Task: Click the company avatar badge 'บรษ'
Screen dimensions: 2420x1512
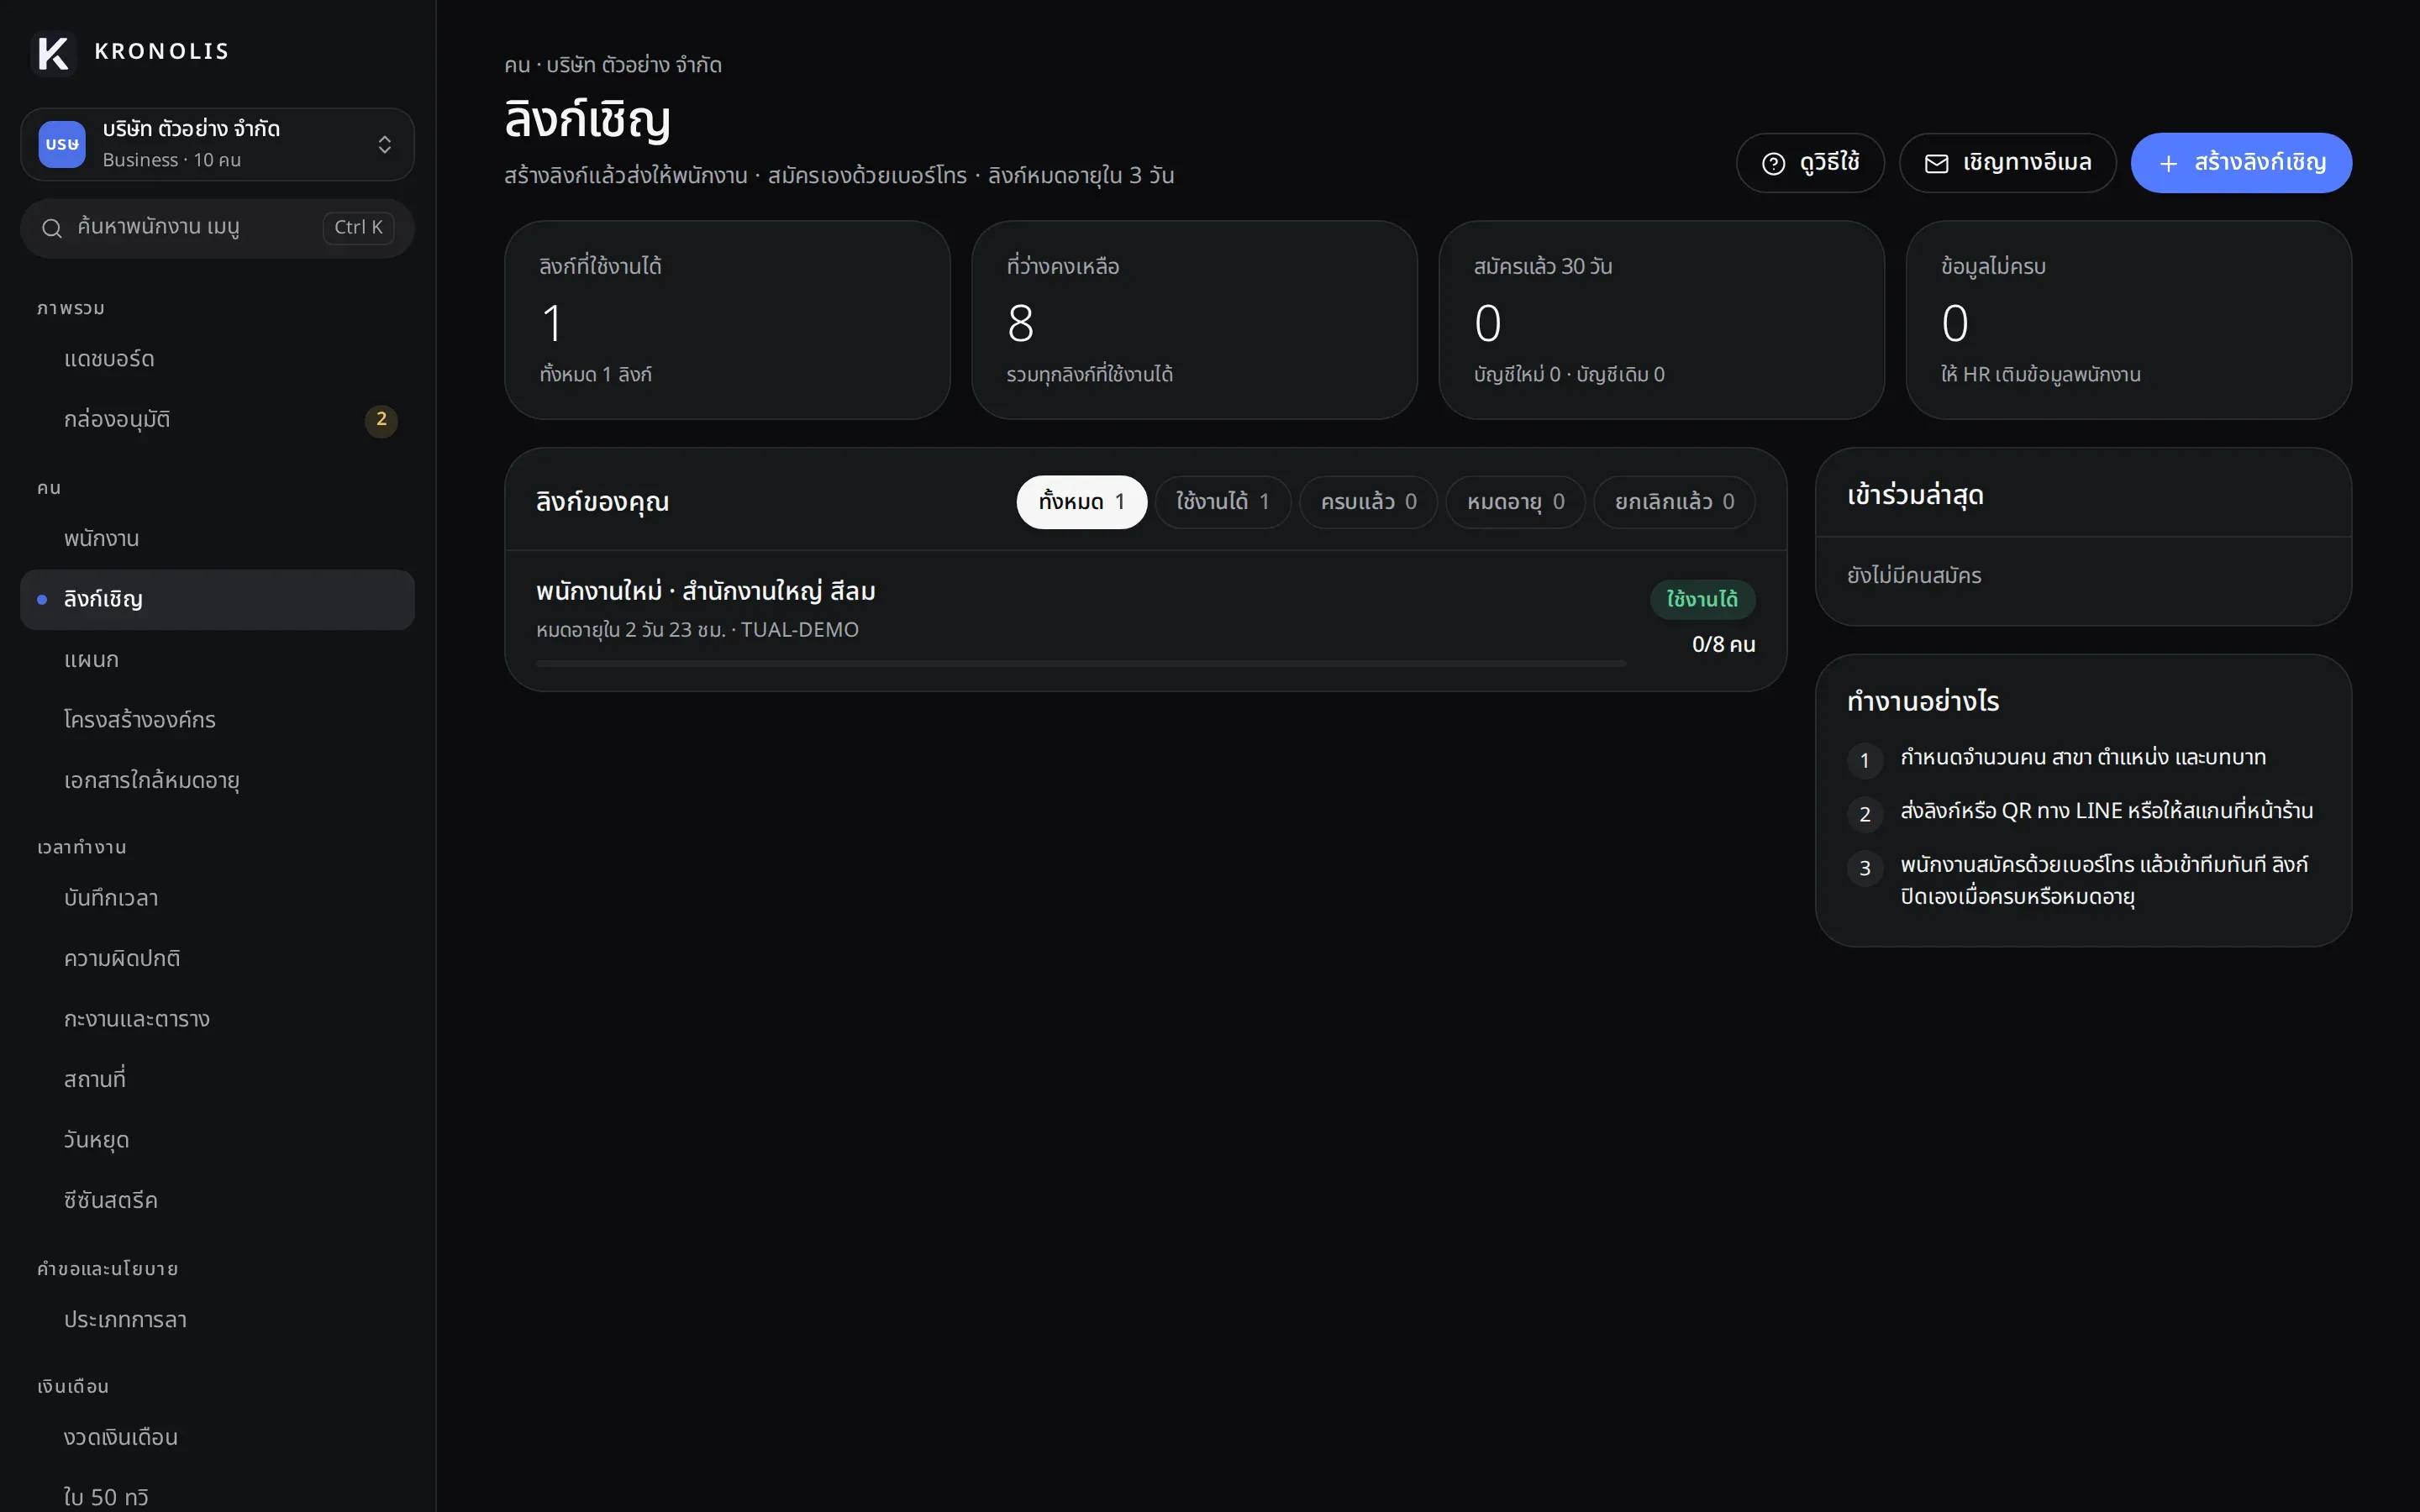Action: click(x=62, y=144)
